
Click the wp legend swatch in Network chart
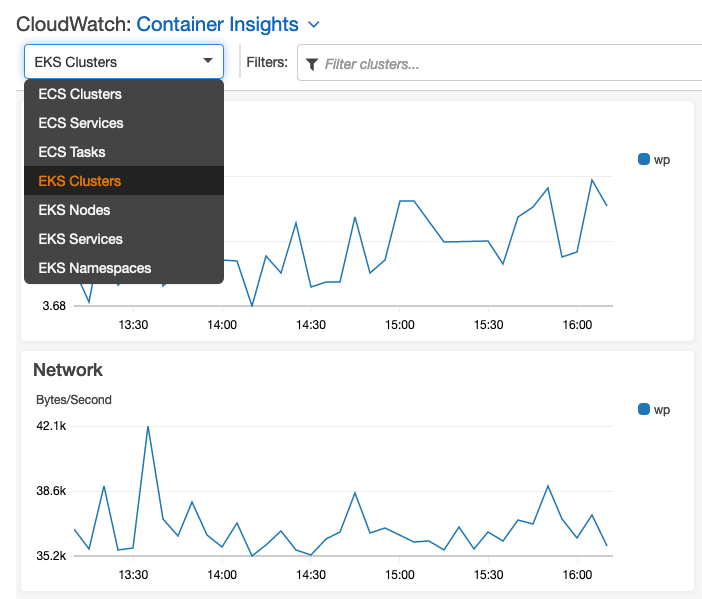tap(644, 409)
